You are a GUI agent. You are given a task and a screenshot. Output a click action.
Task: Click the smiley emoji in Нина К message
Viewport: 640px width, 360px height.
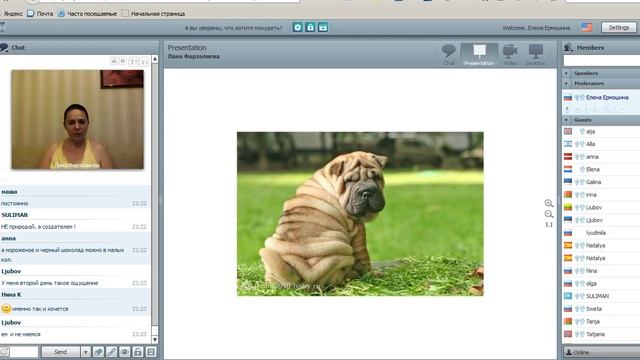6,309
